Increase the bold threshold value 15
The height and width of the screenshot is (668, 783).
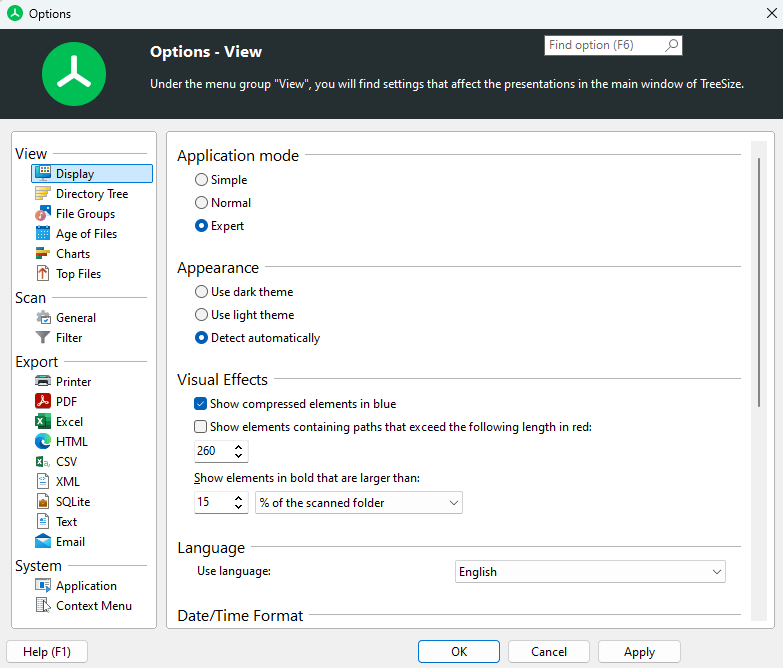click(x=239, y=497)
